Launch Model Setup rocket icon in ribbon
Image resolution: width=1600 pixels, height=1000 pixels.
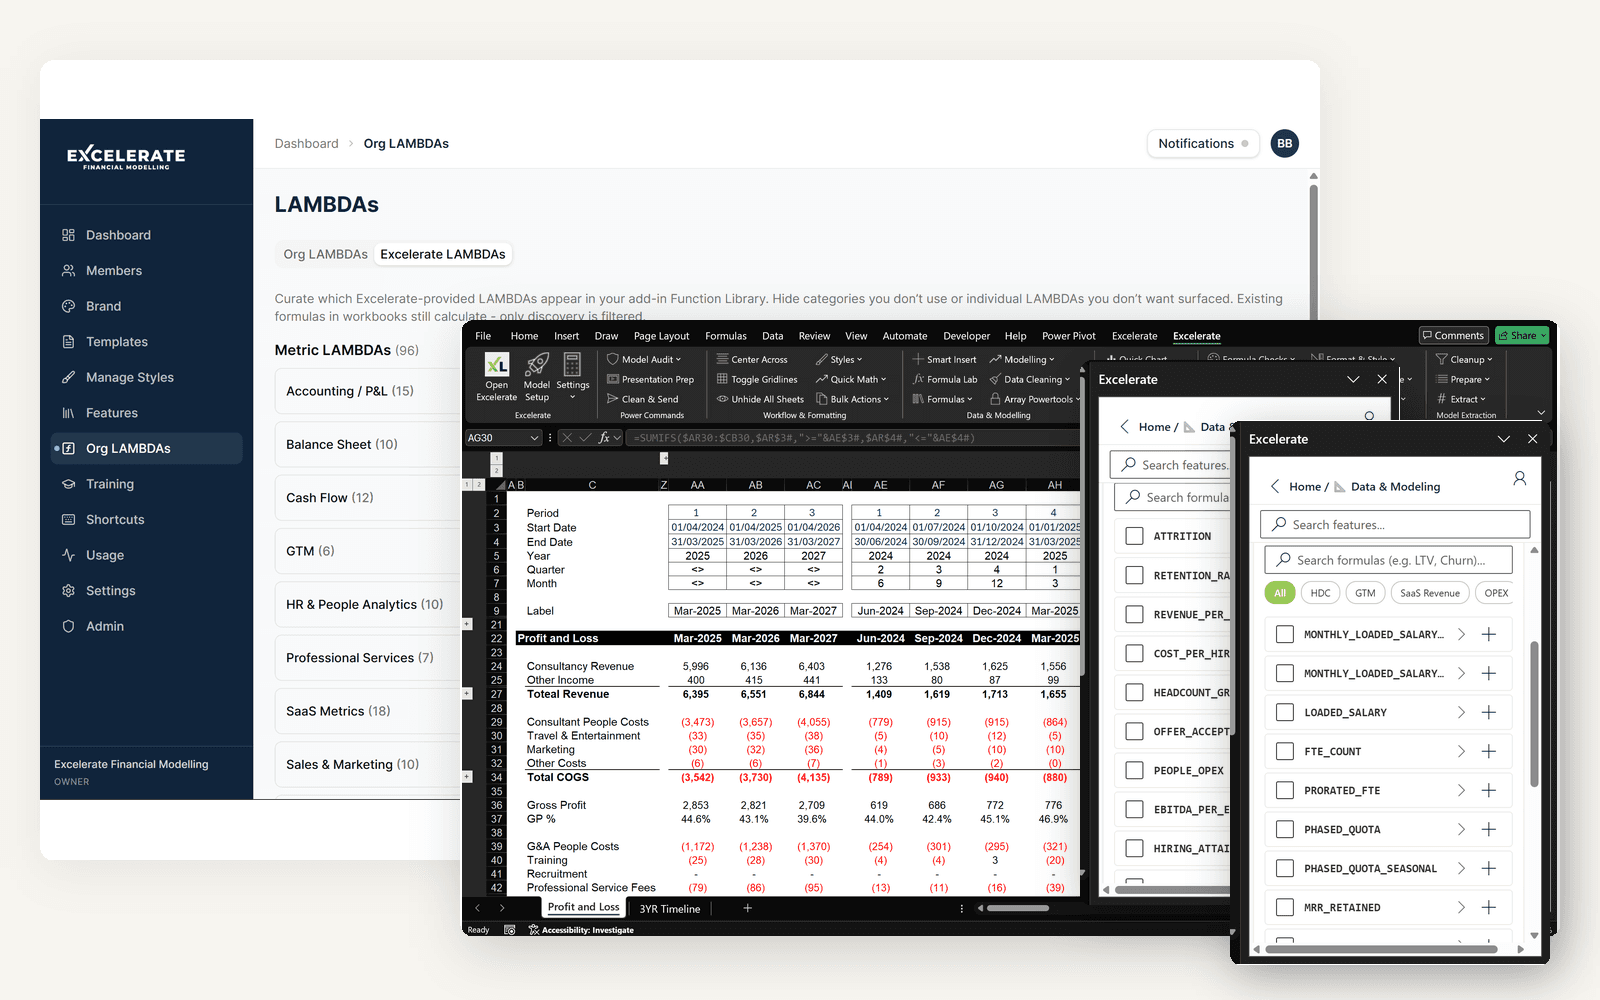tap(537, 365)
